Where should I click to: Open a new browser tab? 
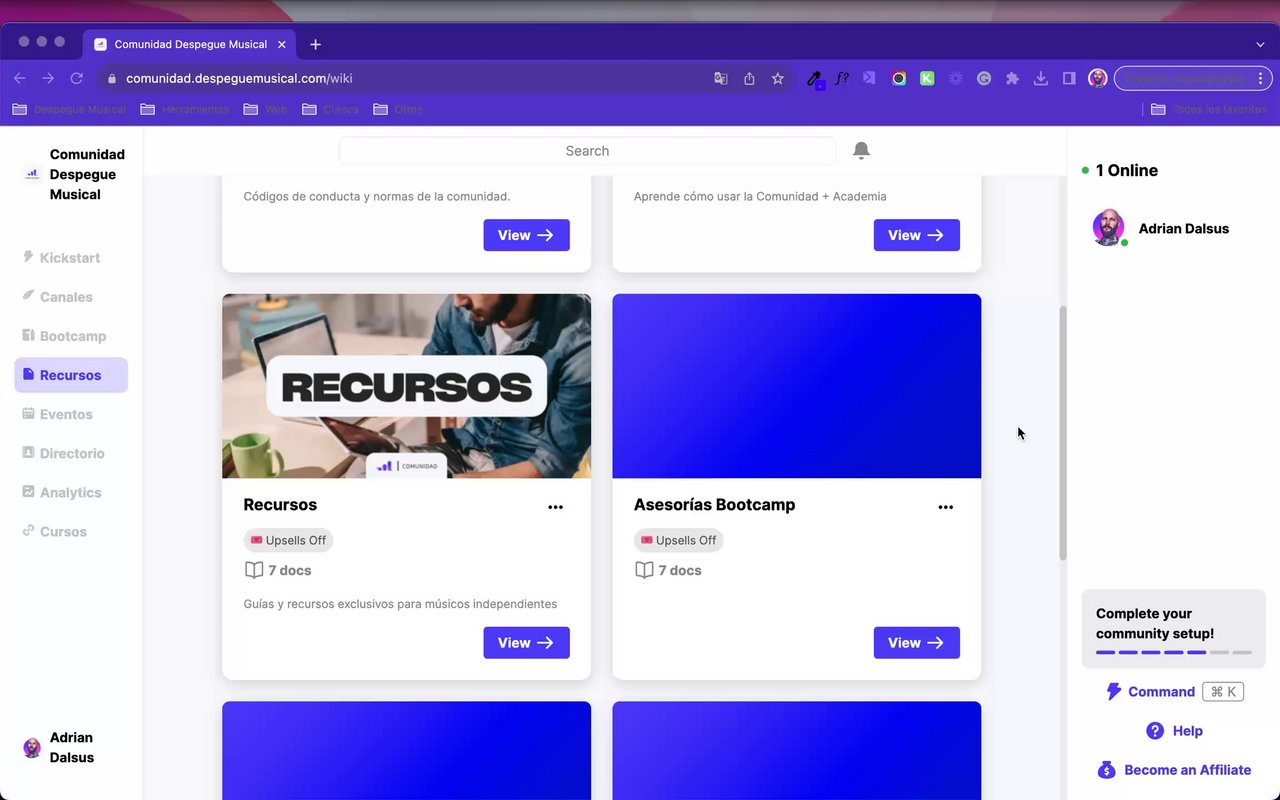click(315, 44)
